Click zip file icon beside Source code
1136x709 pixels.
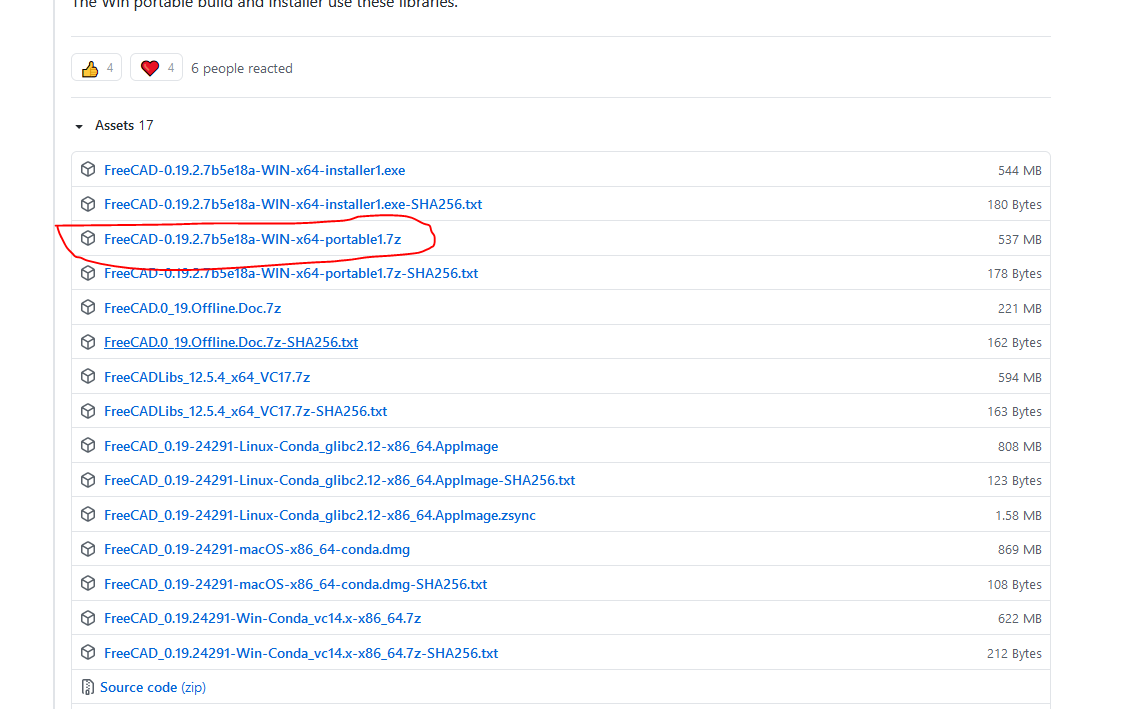pos(88,687)
